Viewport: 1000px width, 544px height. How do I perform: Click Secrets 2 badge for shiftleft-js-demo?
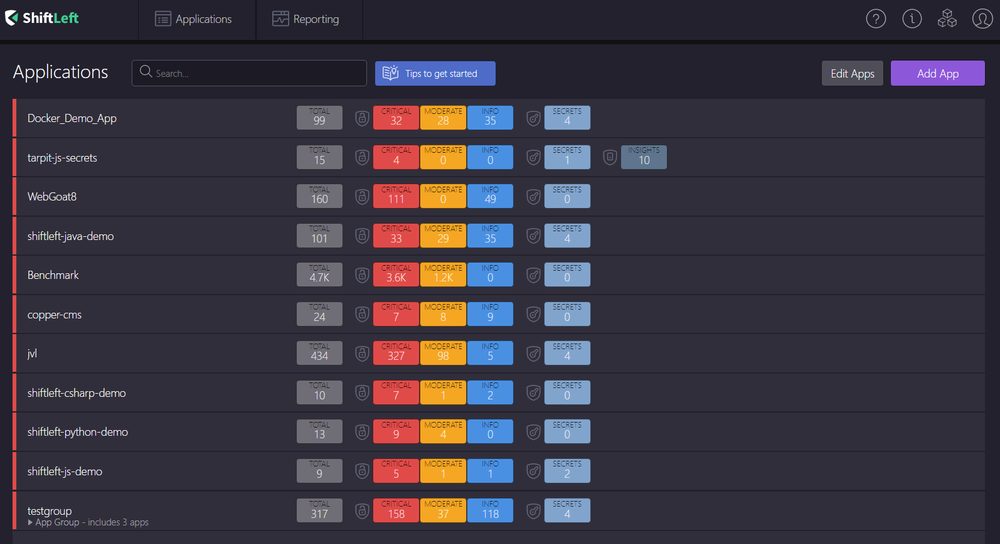coord(567,471)
